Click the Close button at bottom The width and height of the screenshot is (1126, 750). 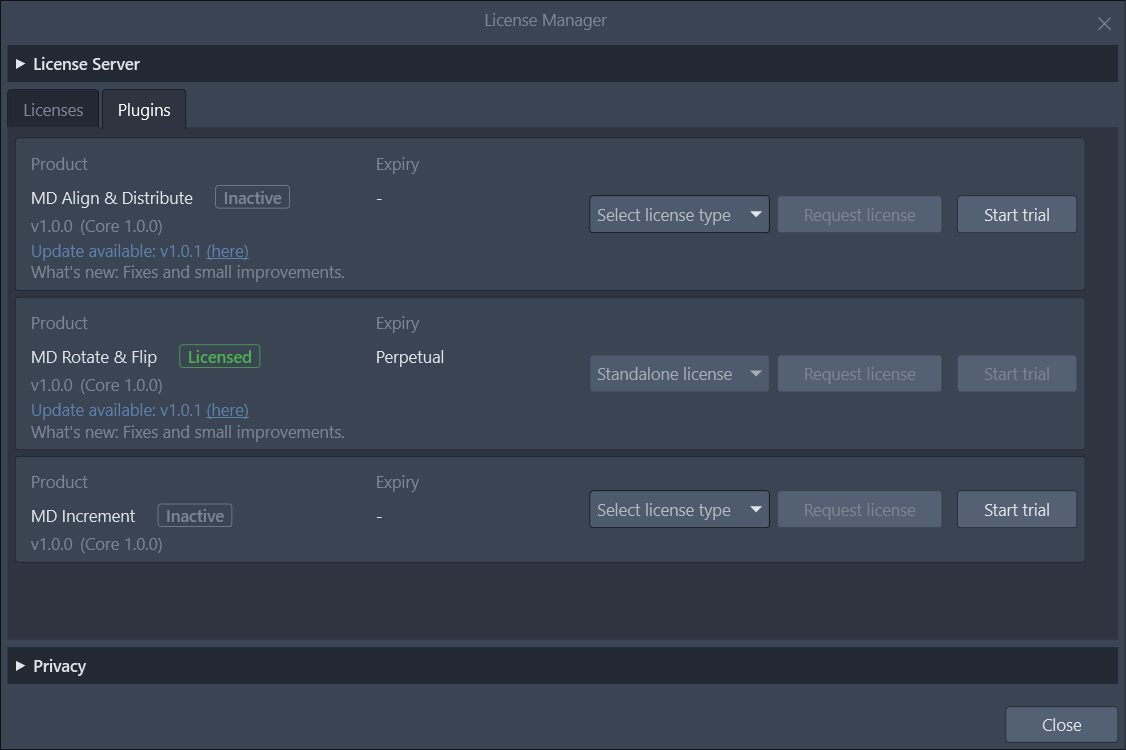[x=1061, y=725]
